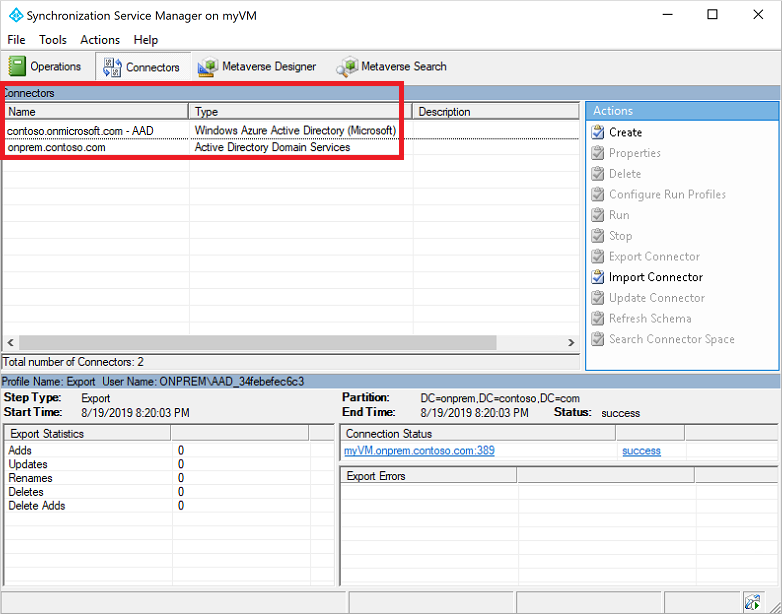Switch to the Metaverse Designer view
Image resolution: width=782 pixels, height=614 pixels.
click(x=257, y=67)
